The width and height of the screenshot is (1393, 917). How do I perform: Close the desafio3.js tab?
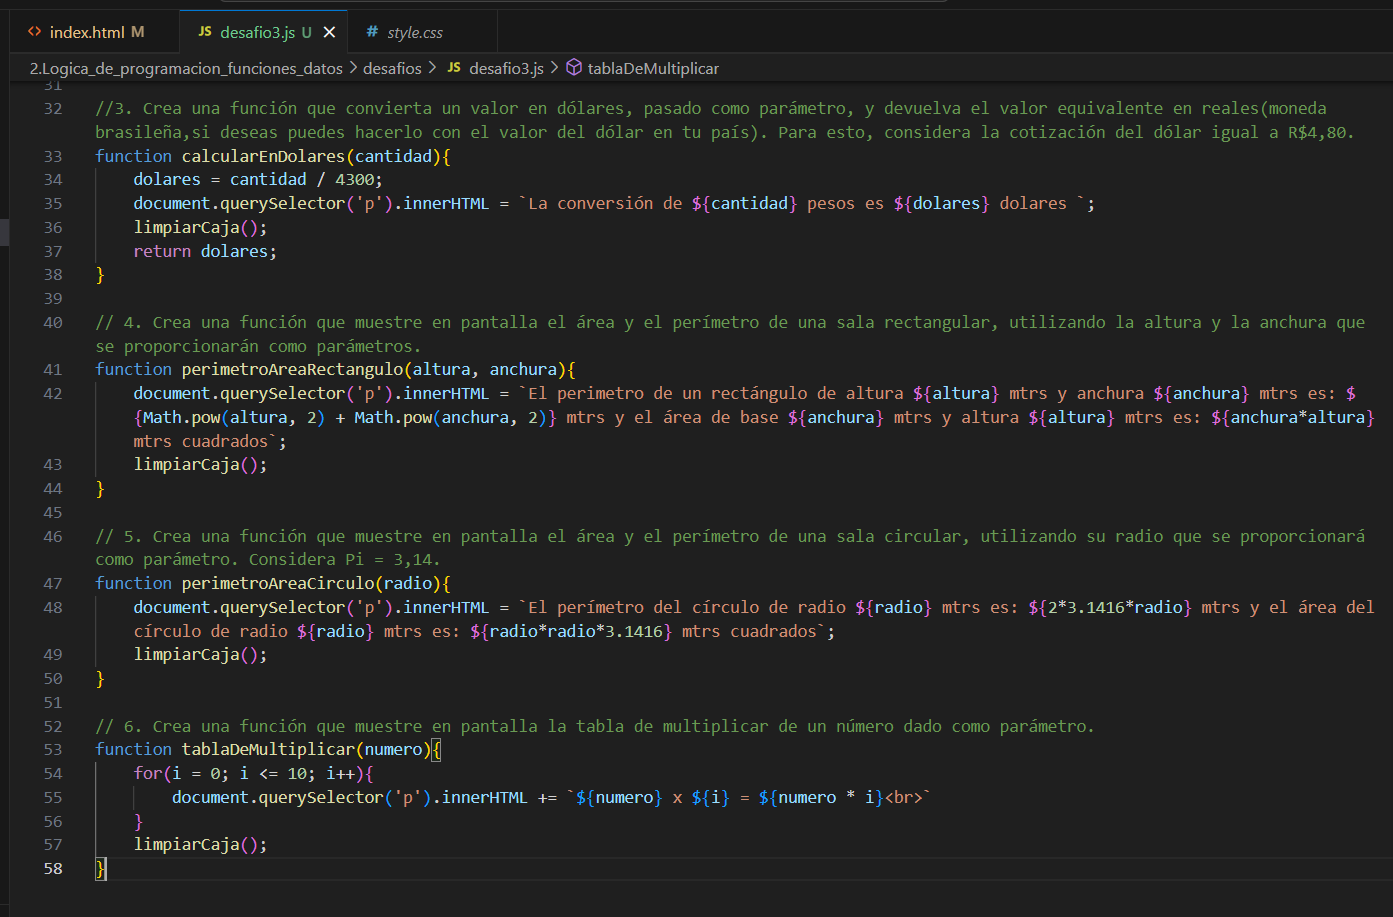pos(329,32)
